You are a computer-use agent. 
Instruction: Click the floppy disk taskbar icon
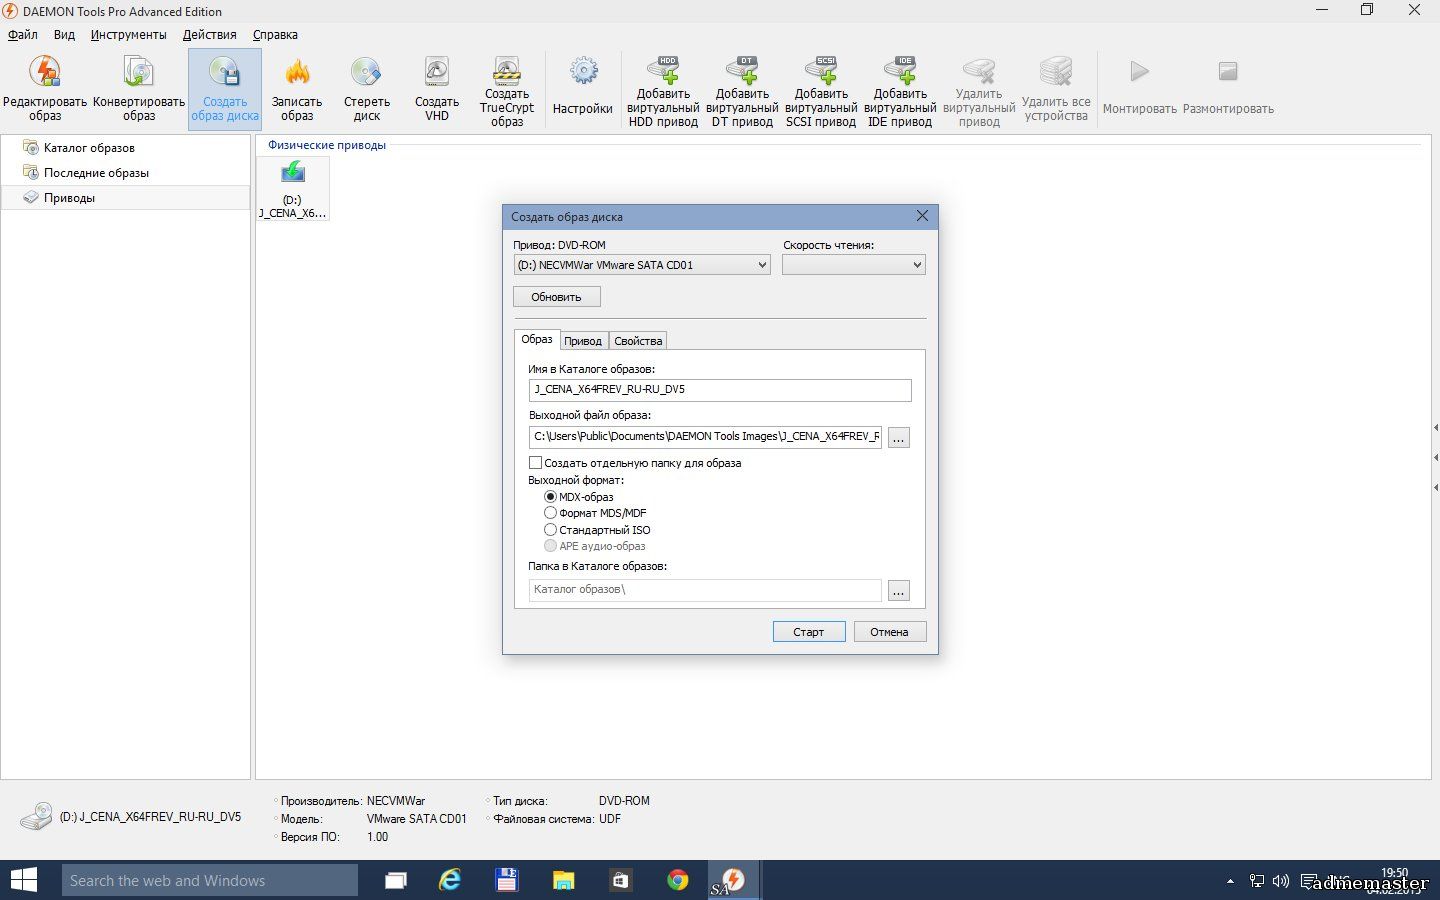tap(507, 880)
